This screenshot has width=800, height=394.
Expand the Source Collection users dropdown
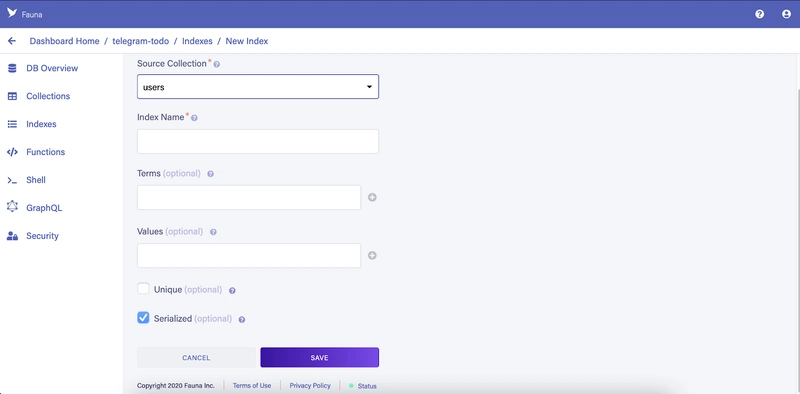[x=258, y=87]
